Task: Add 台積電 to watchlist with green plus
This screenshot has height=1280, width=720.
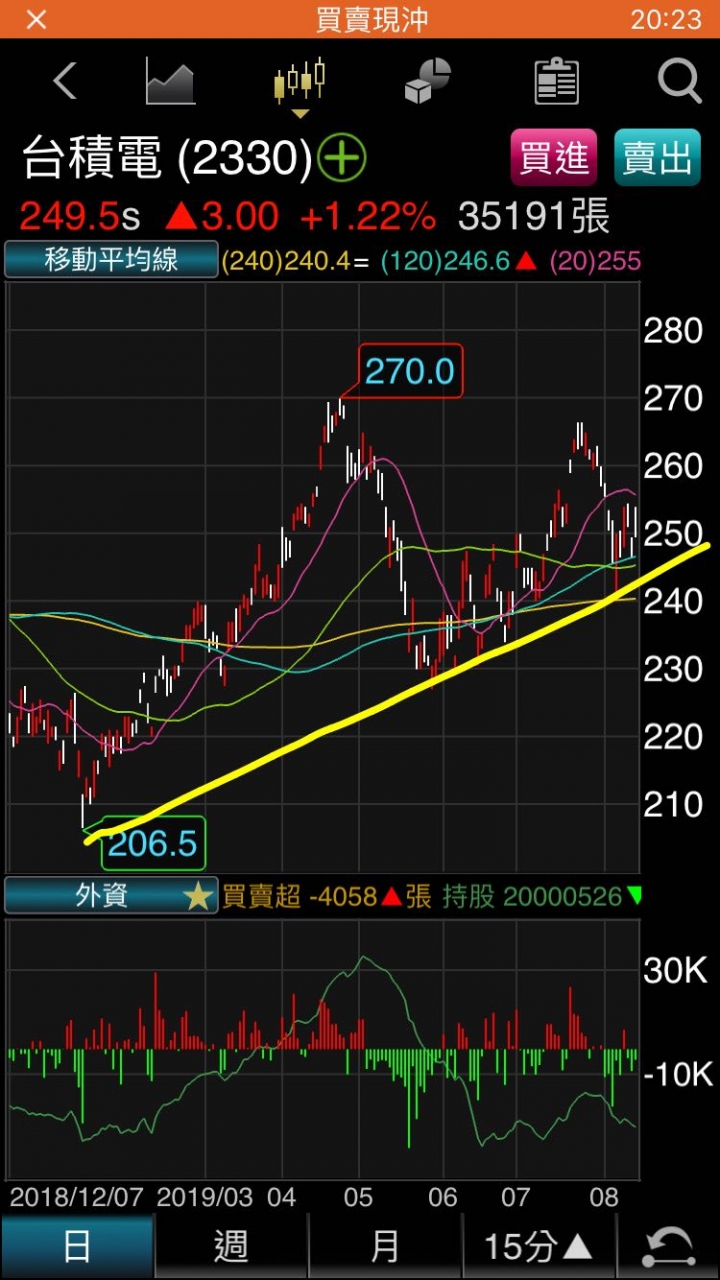Action: pos(342,158)
